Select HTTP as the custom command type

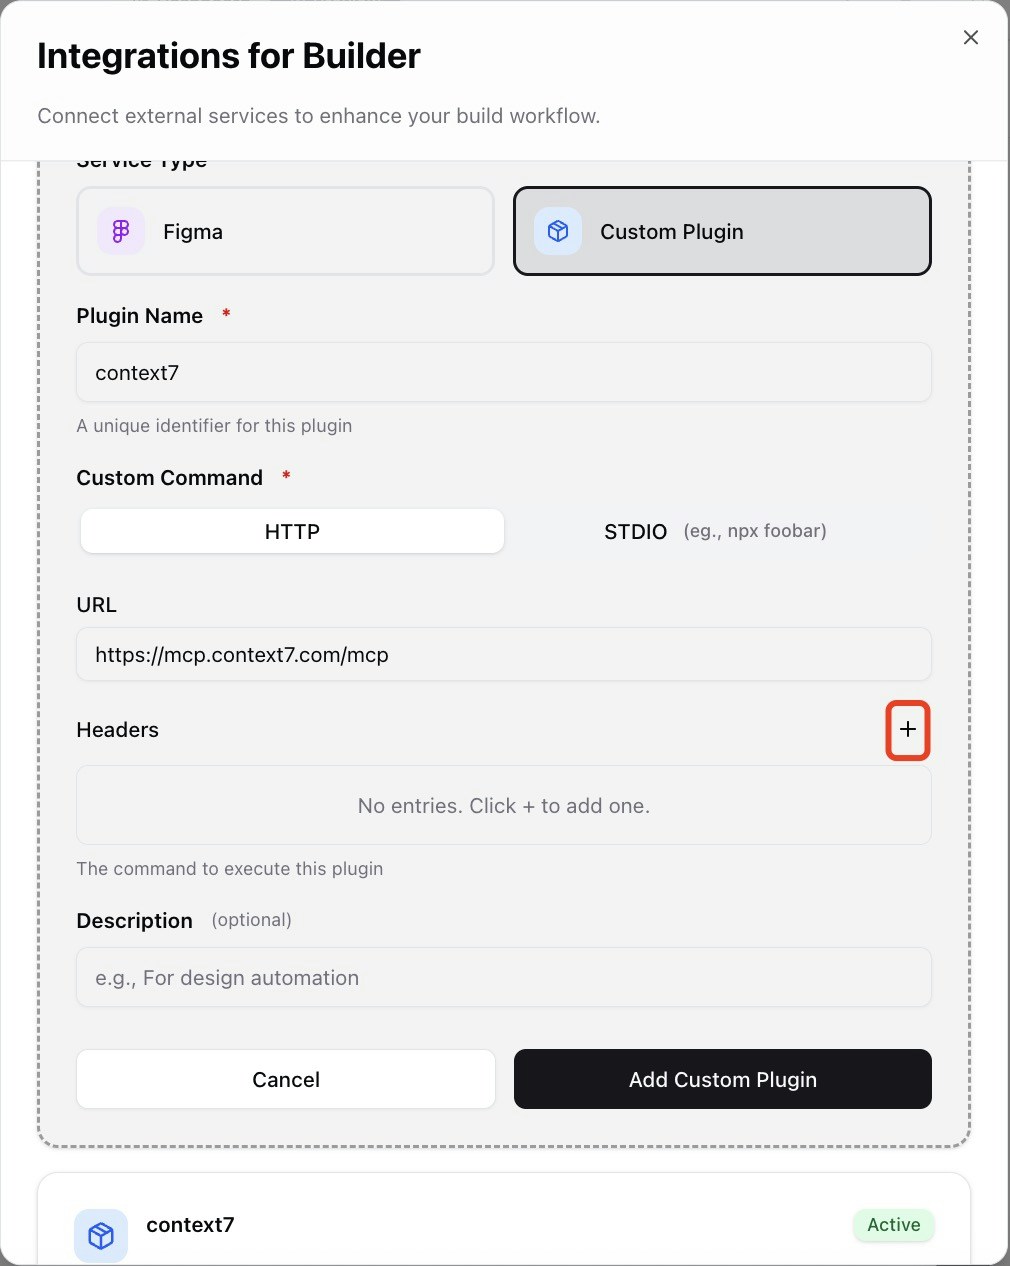pyautogui.click(x=291, y=531)
